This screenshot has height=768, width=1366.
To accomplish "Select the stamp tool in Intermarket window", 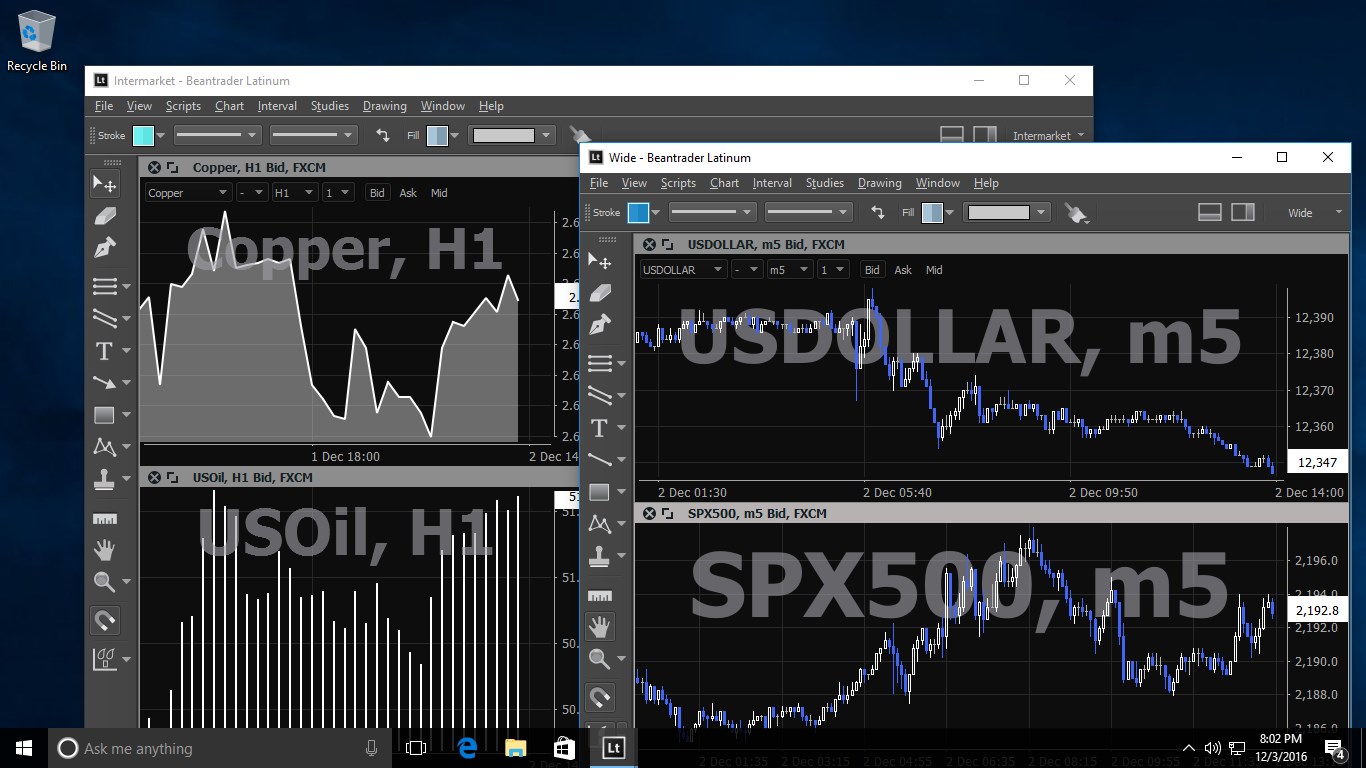I will pos(104,479).
